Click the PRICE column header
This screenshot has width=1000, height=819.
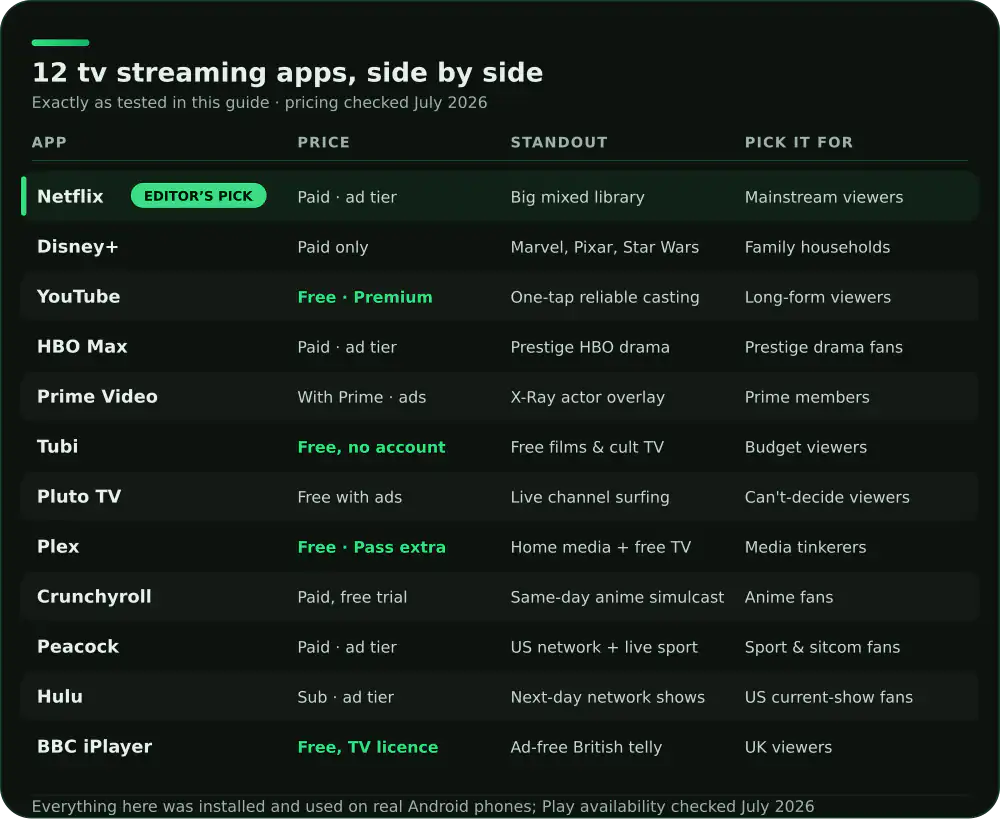323,142
